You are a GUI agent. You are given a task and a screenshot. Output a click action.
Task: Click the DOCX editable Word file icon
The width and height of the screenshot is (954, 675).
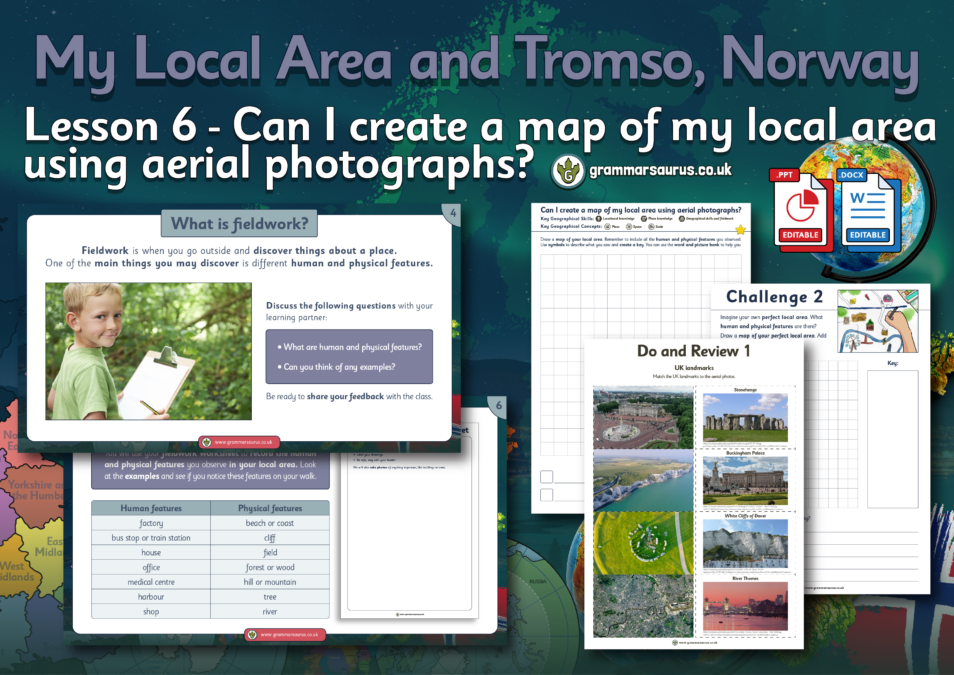tap(865, 205)
